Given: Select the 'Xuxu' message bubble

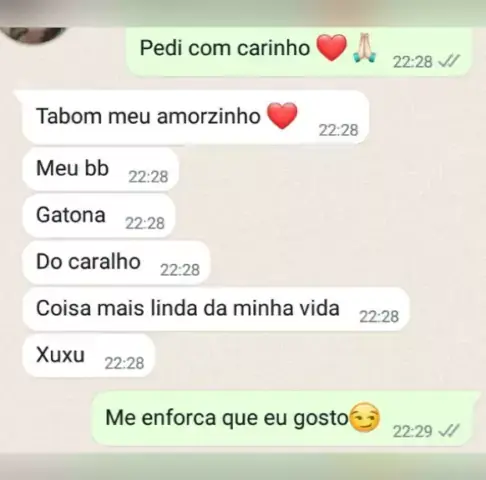Looking at the screenshot, I should (x=88, y=356).
